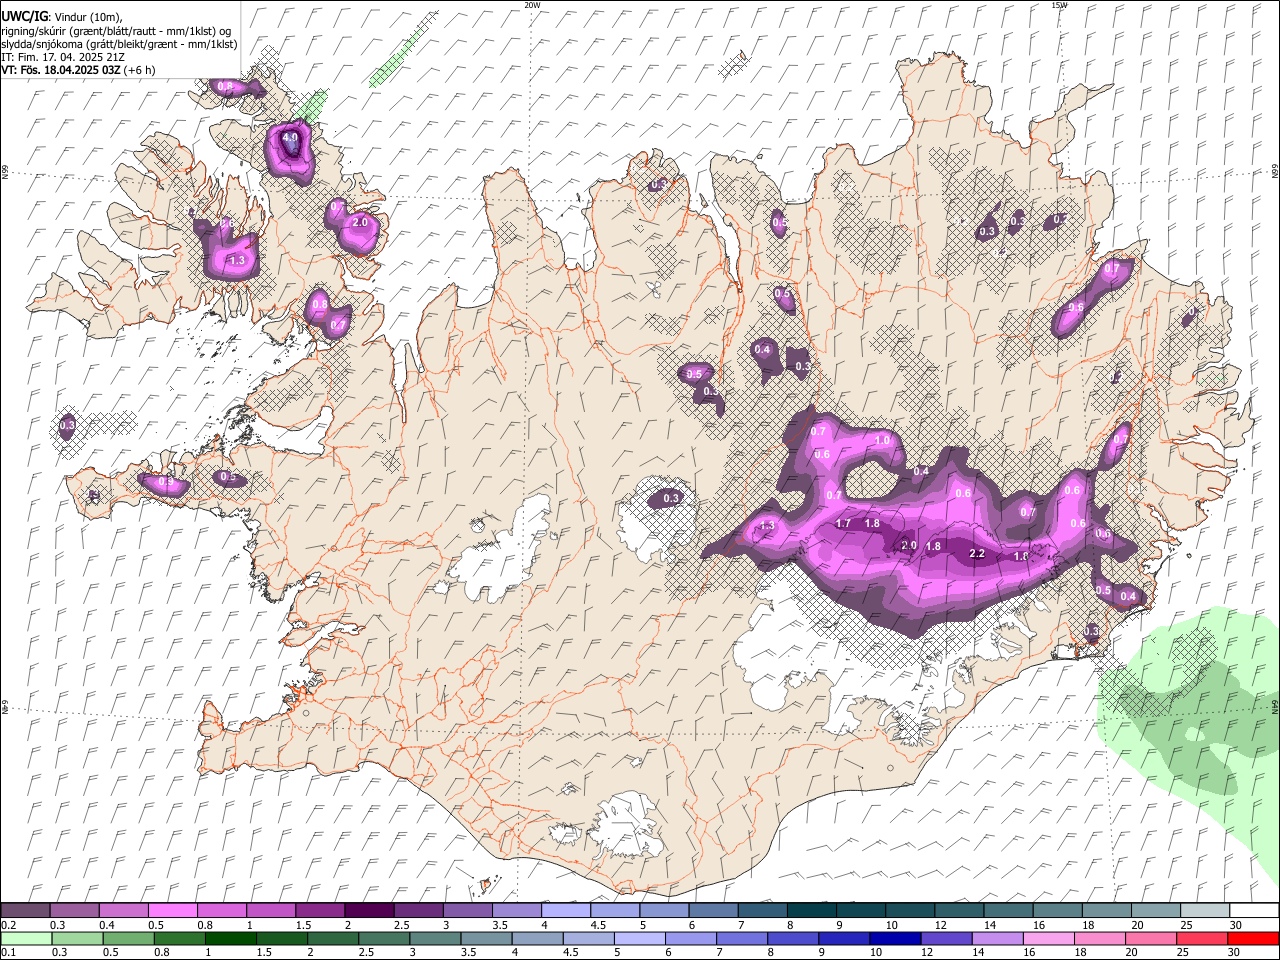Click the 'slydda/snjókoma' caption line

(x=118, y=44)
